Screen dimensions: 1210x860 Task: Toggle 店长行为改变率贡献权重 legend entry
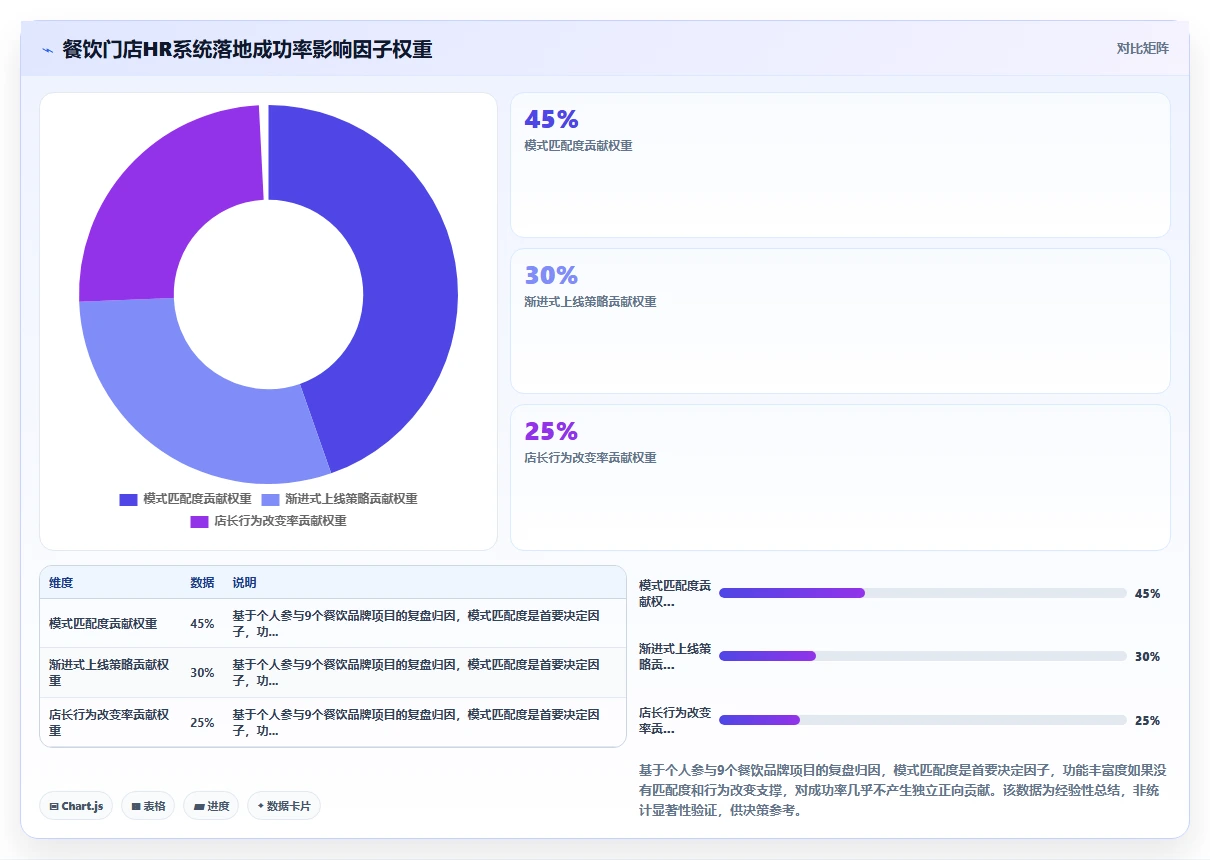coord(269,521)
